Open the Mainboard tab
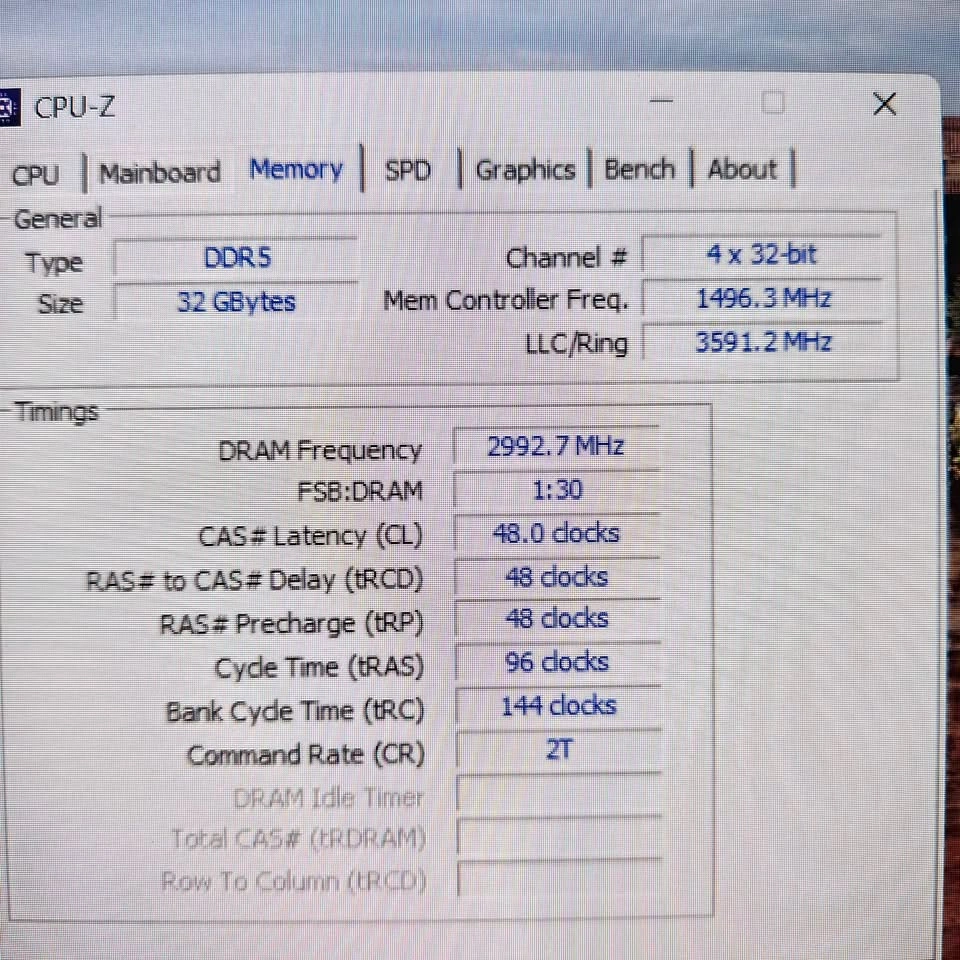 click(x=160, y=173)
